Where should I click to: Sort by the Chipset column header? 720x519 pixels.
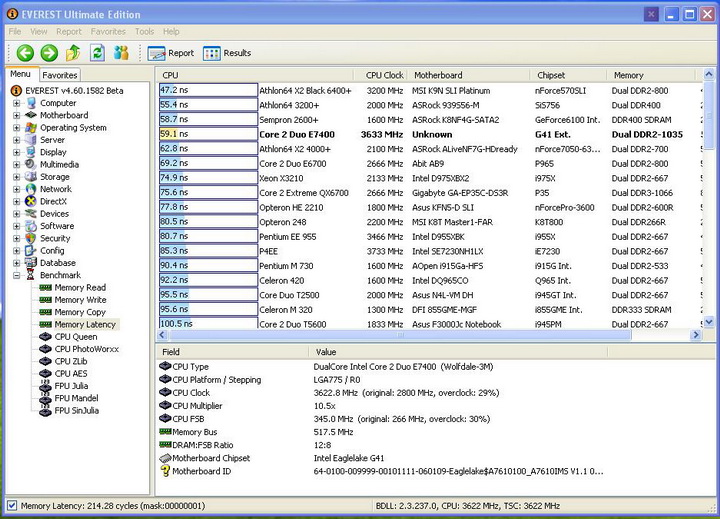point(566,75)
